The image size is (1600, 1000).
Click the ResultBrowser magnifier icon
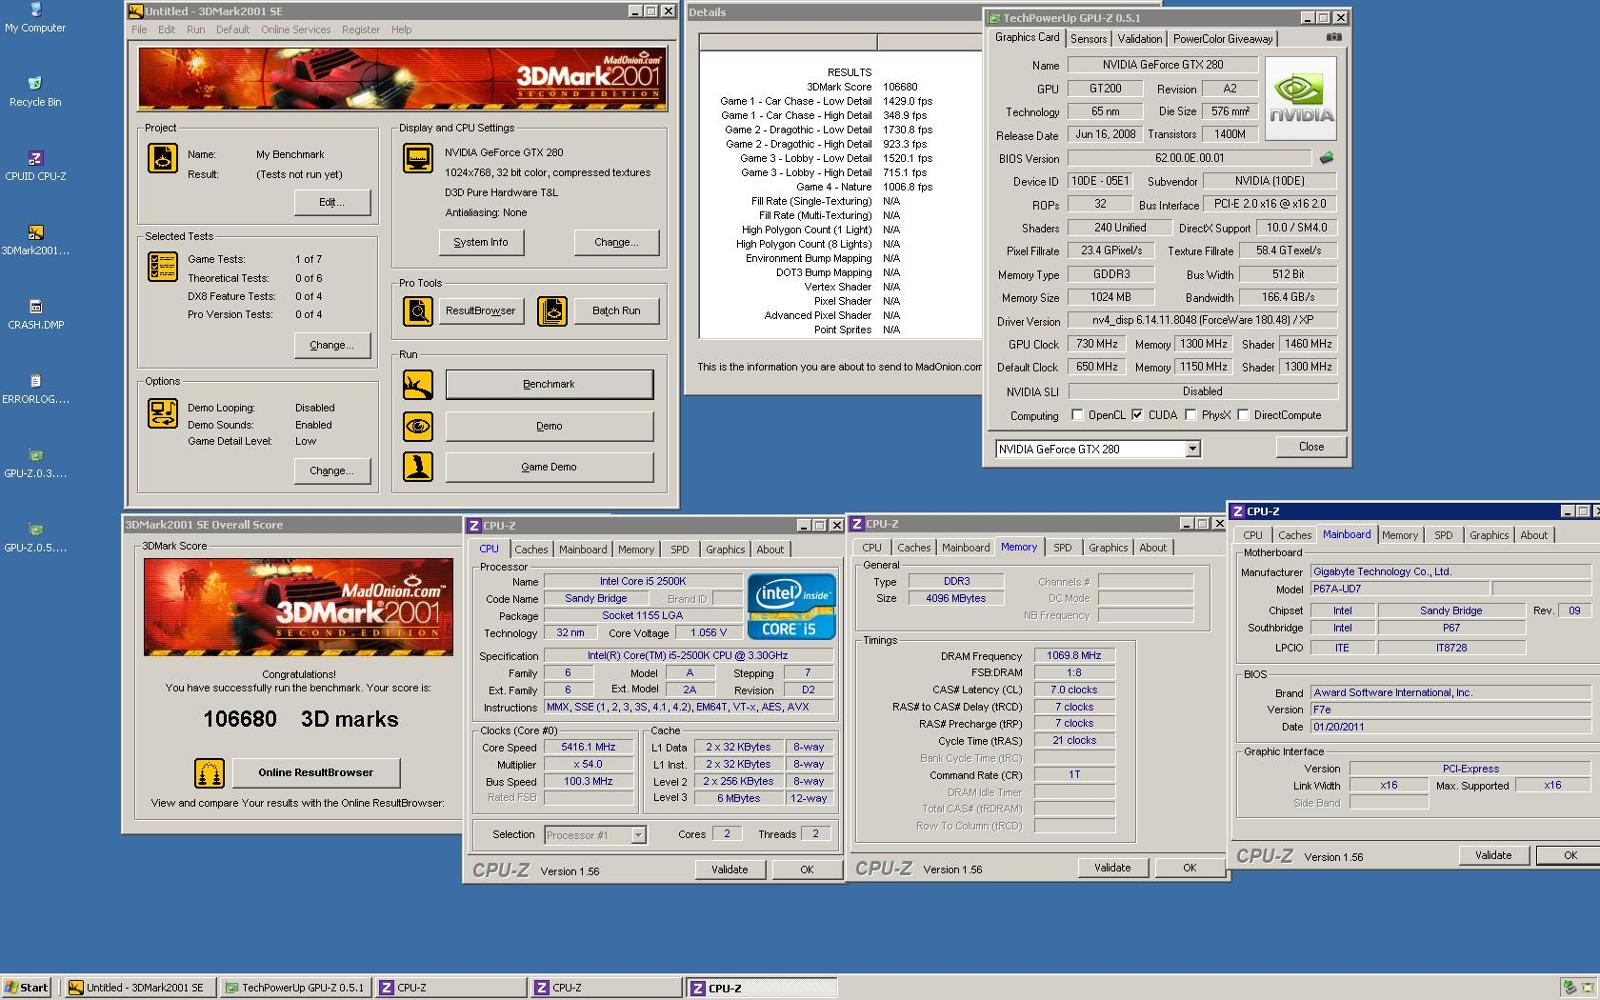click(417, 311)
